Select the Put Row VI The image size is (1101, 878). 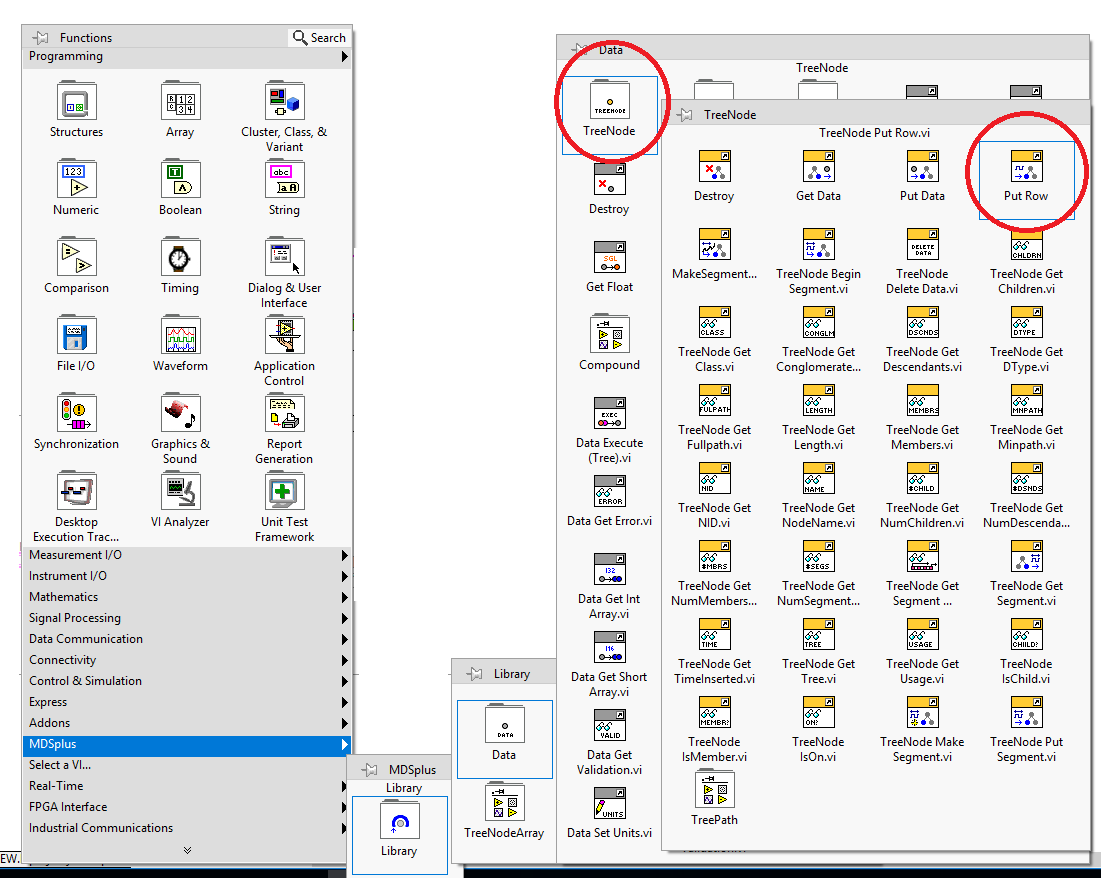[1026, 166]
